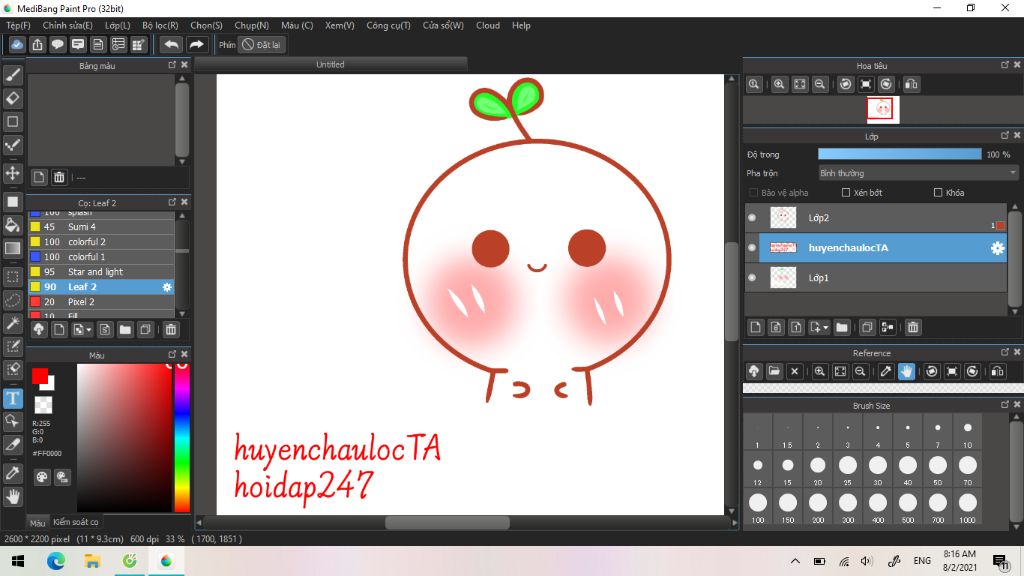Open File Explorer from the taskbar
The image size is (1024, 576).
click(92, 561)
